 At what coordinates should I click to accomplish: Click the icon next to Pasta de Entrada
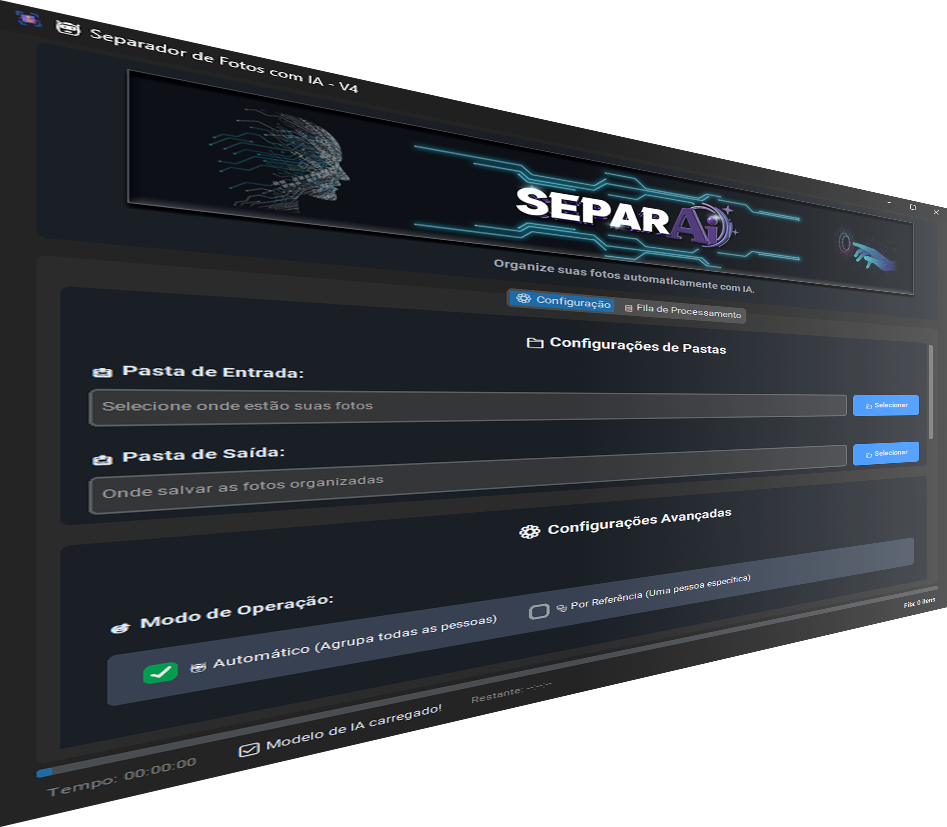(102, 372)
